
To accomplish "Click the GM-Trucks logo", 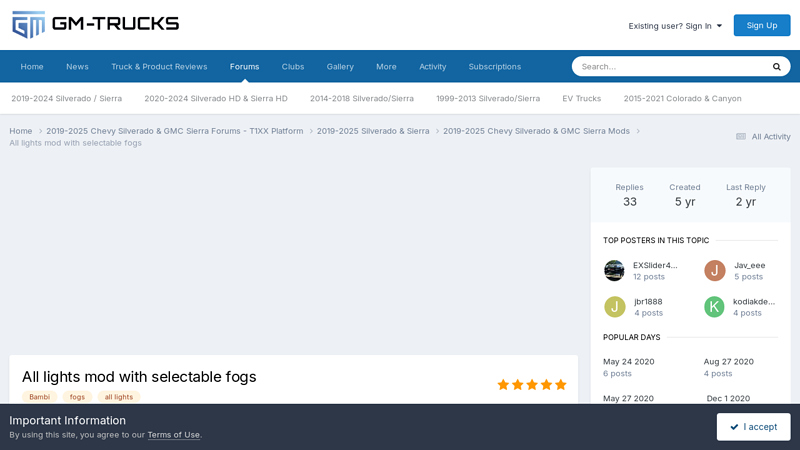I will click(95, 24).
